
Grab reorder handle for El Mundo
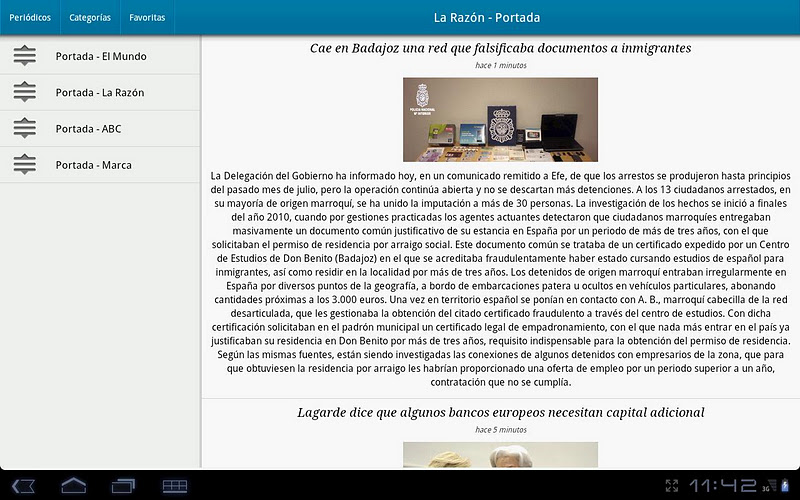(24, 56)
